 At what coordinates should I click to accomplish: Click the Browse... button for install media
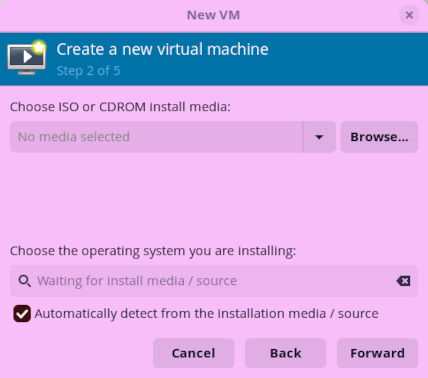click(379, 137)
